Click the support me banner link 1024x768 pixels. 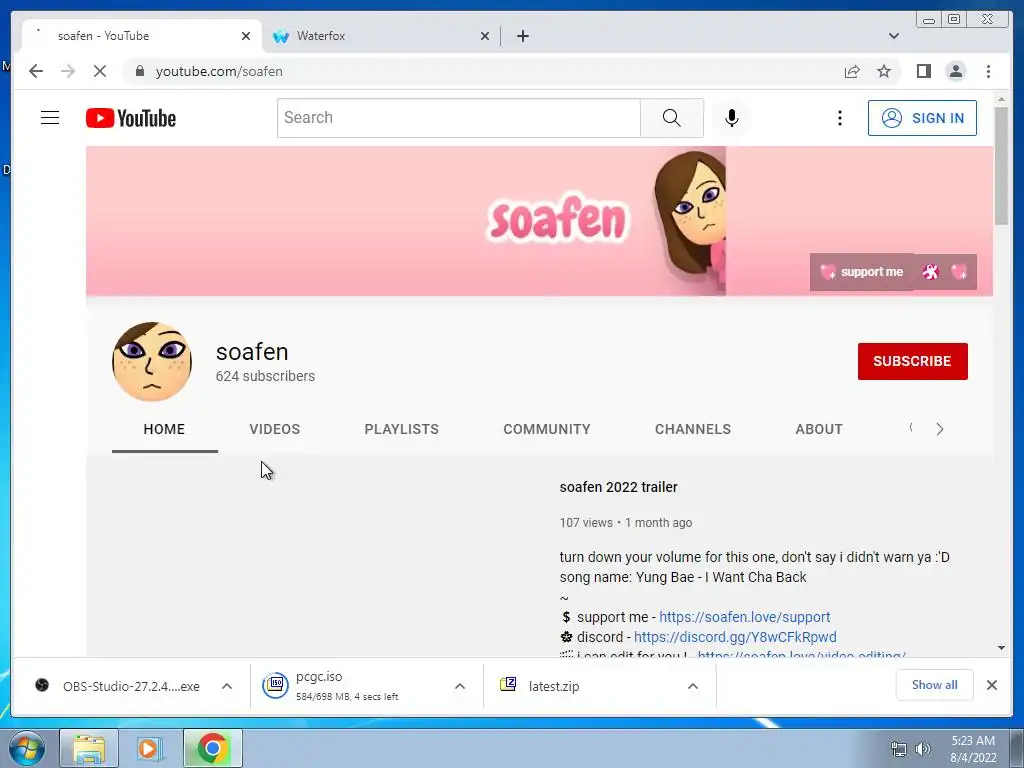[862, 272]
